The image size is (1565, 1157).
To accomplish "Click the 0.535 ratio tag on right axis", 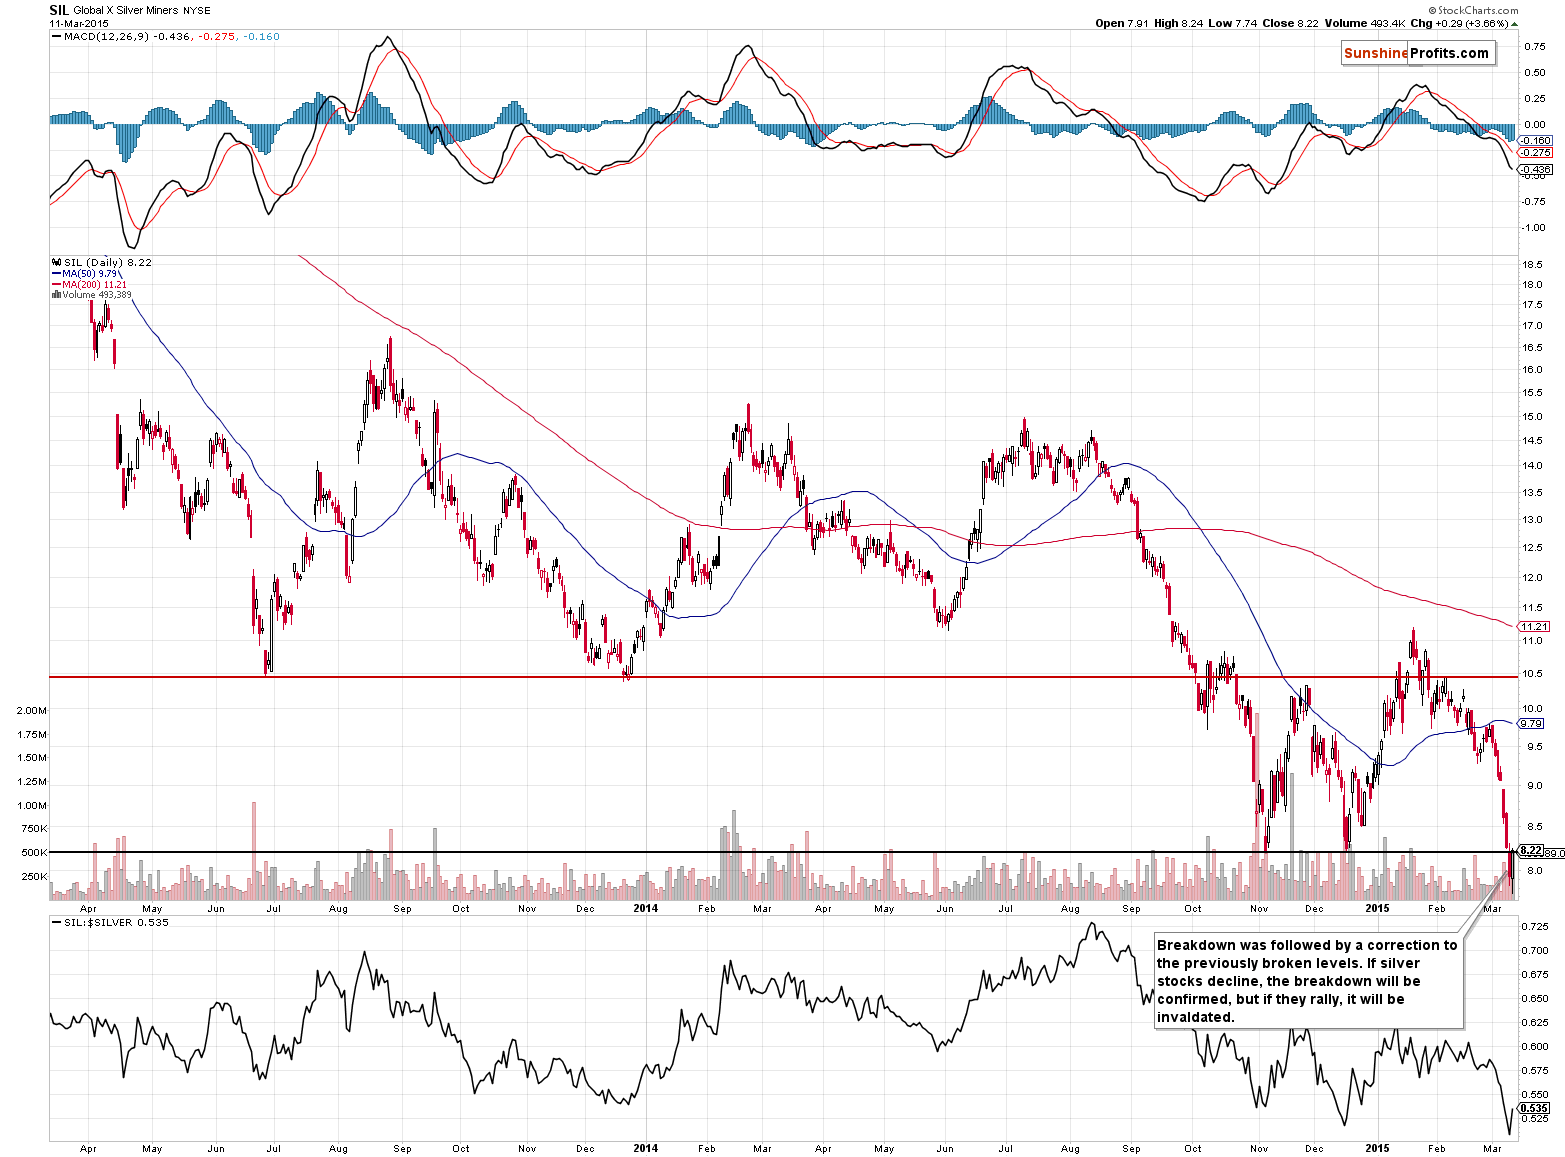I will pyautogui.click(x=1534, y=1108).
